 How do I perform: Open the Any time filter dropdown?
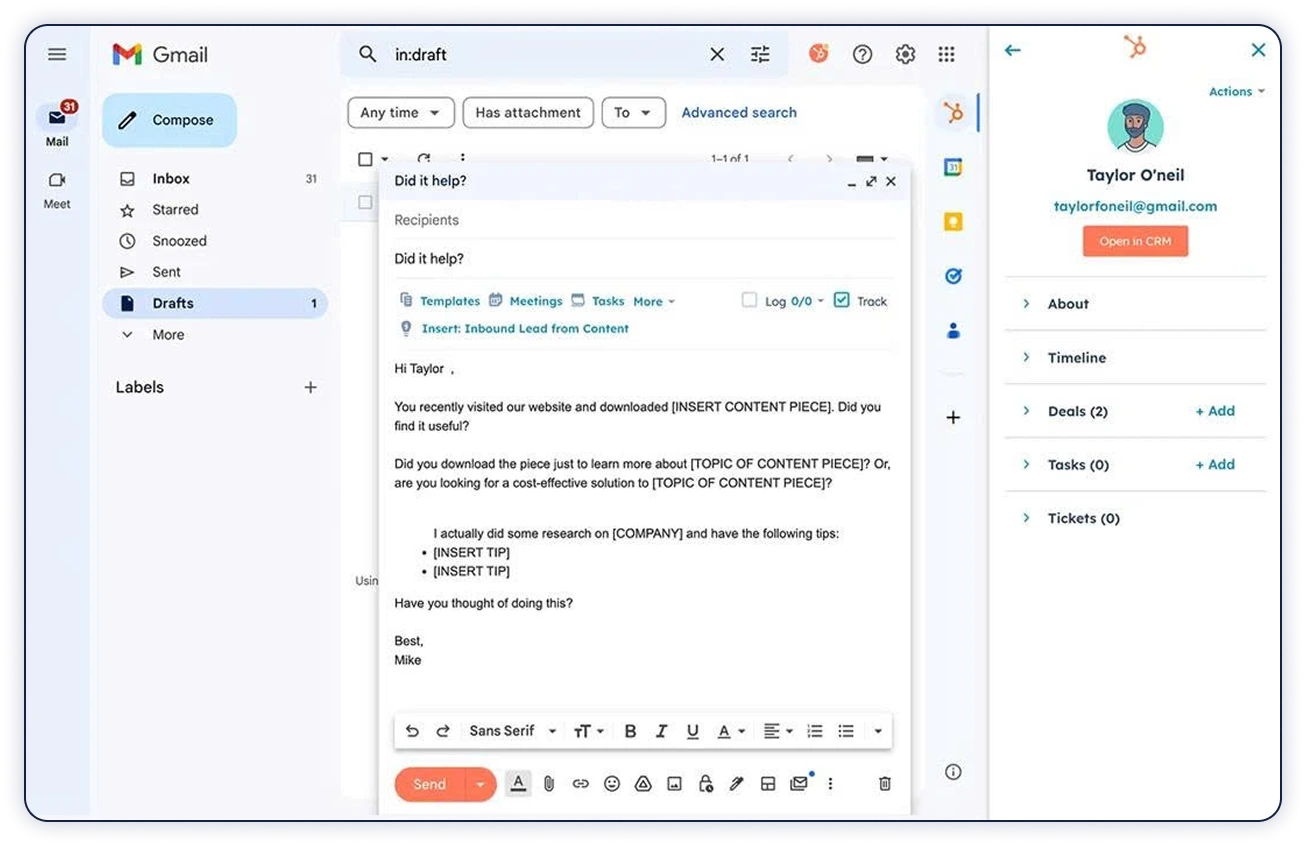[401, 113]
